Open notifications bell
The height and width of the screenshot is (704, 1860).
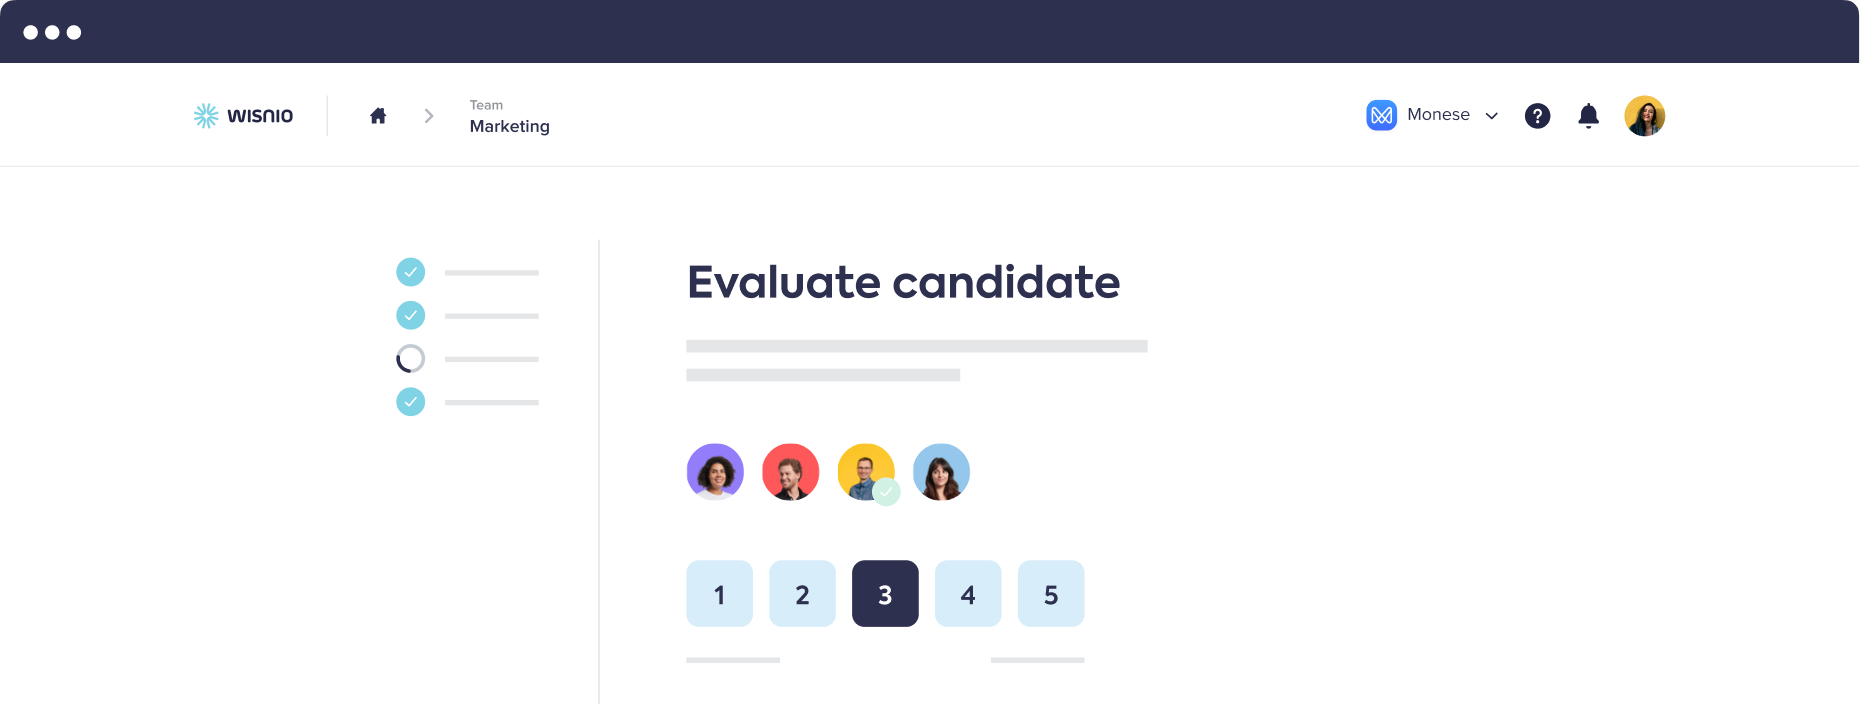click(1588, 116)
